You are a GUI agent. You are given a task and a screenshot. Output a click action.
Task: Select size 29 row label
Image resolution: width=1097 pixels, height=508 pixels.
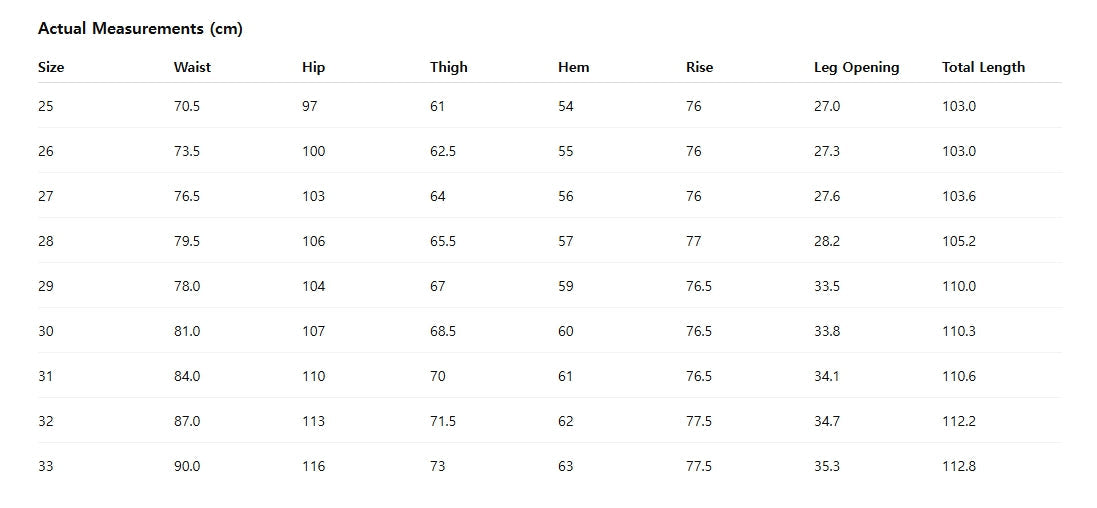tap(46, 286)
